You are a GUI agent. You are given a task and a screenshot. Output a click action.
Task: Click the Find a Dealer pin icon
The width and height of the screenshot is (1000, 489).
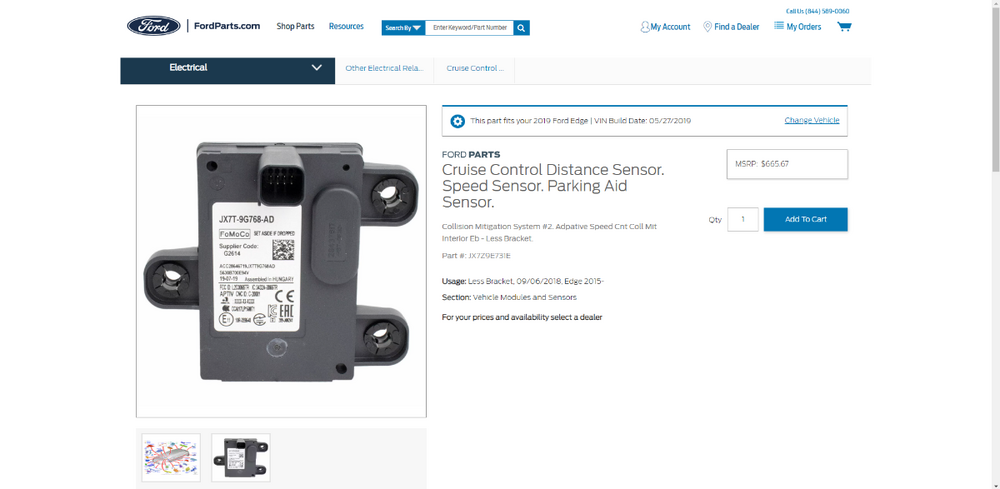(707, 27)
